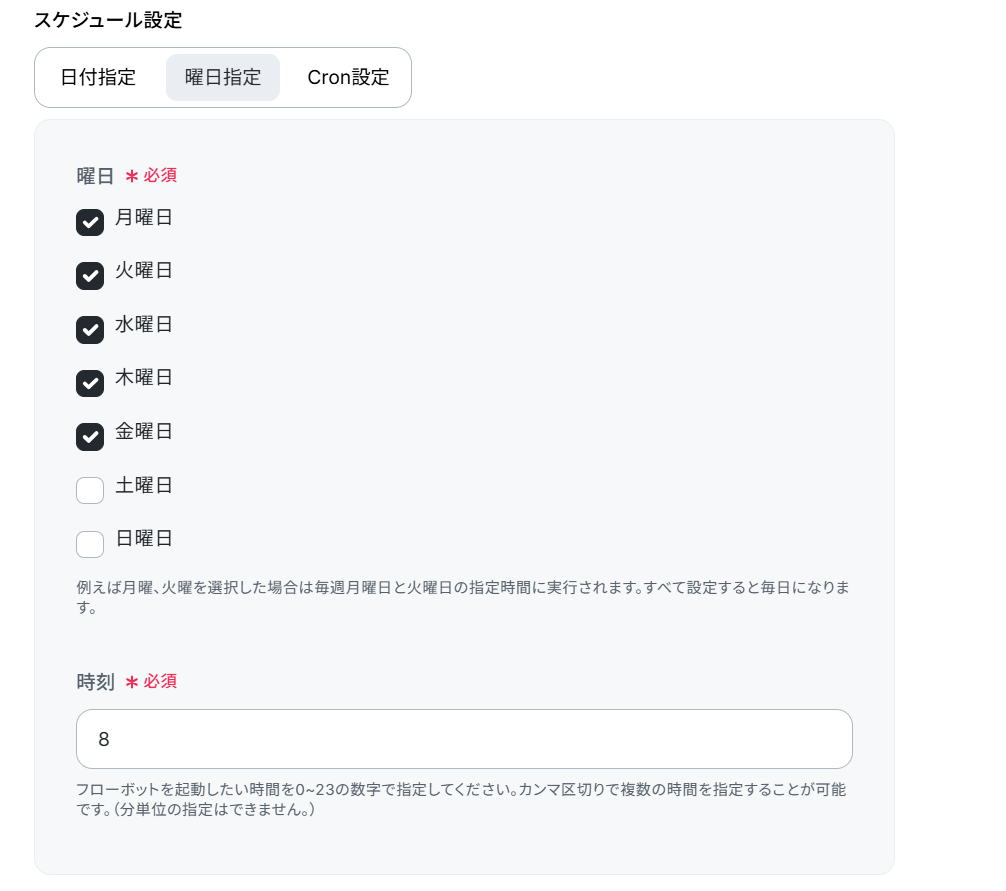This screenshot has width=1006, height=891.
Task: Toggle the 水曜日 checkbox off
Action: [90, 330]
